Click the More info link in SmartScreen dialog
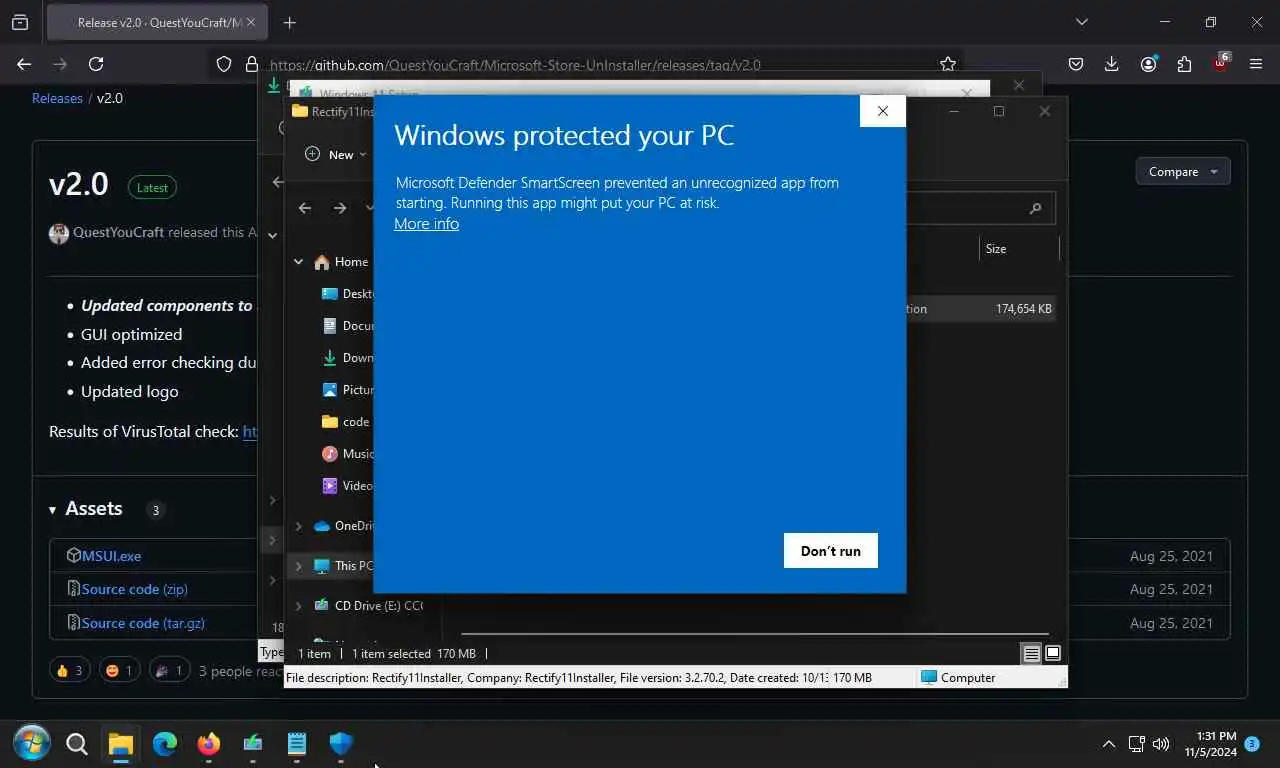Screen dimensions: 1280x768 426,224
